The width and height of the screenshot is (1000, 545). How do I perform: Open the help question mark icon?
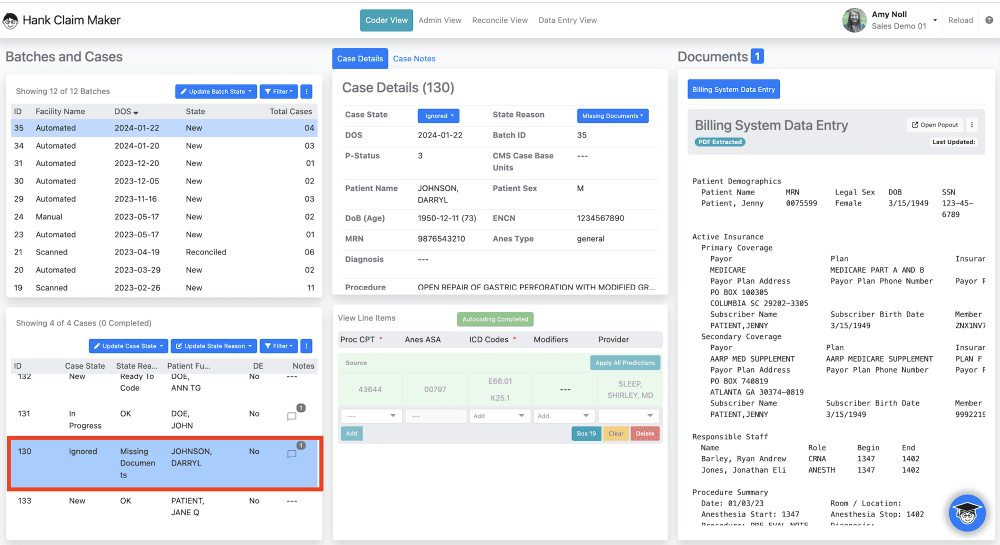coord(989,20)
